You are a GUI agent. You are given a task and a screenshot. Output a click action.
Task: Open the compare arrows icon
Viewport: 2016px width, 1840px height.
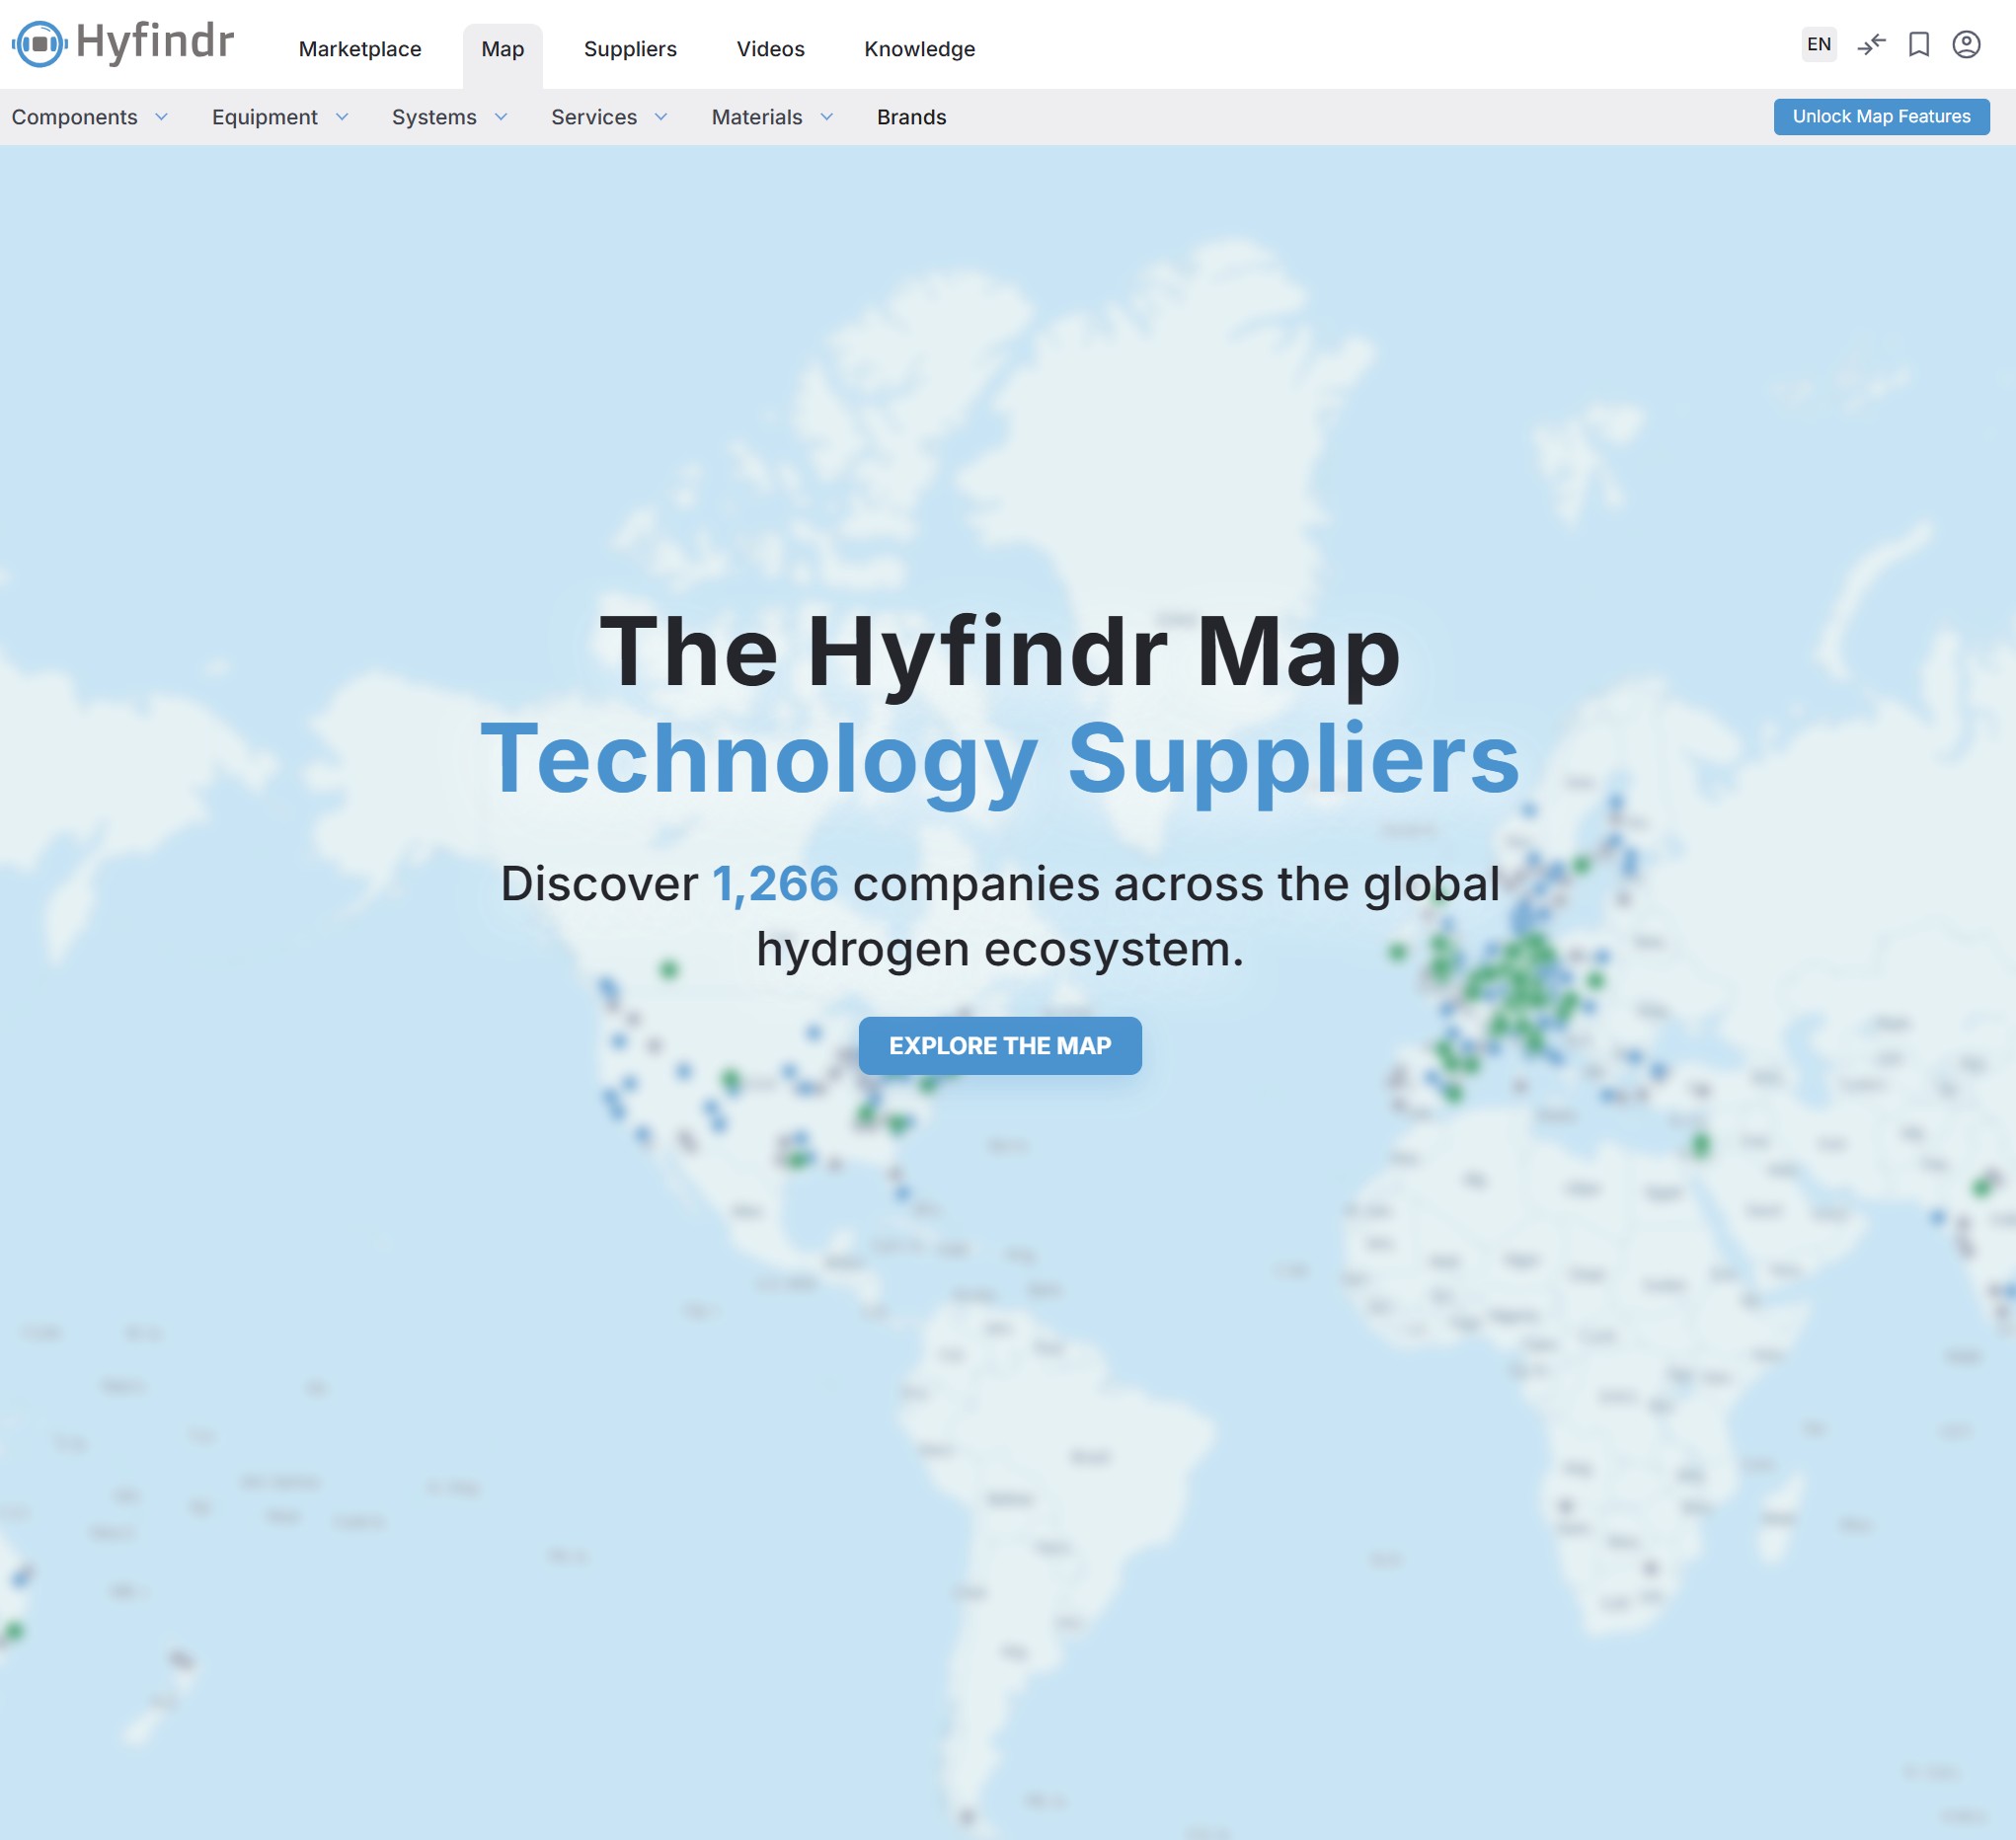[1871, 45]
